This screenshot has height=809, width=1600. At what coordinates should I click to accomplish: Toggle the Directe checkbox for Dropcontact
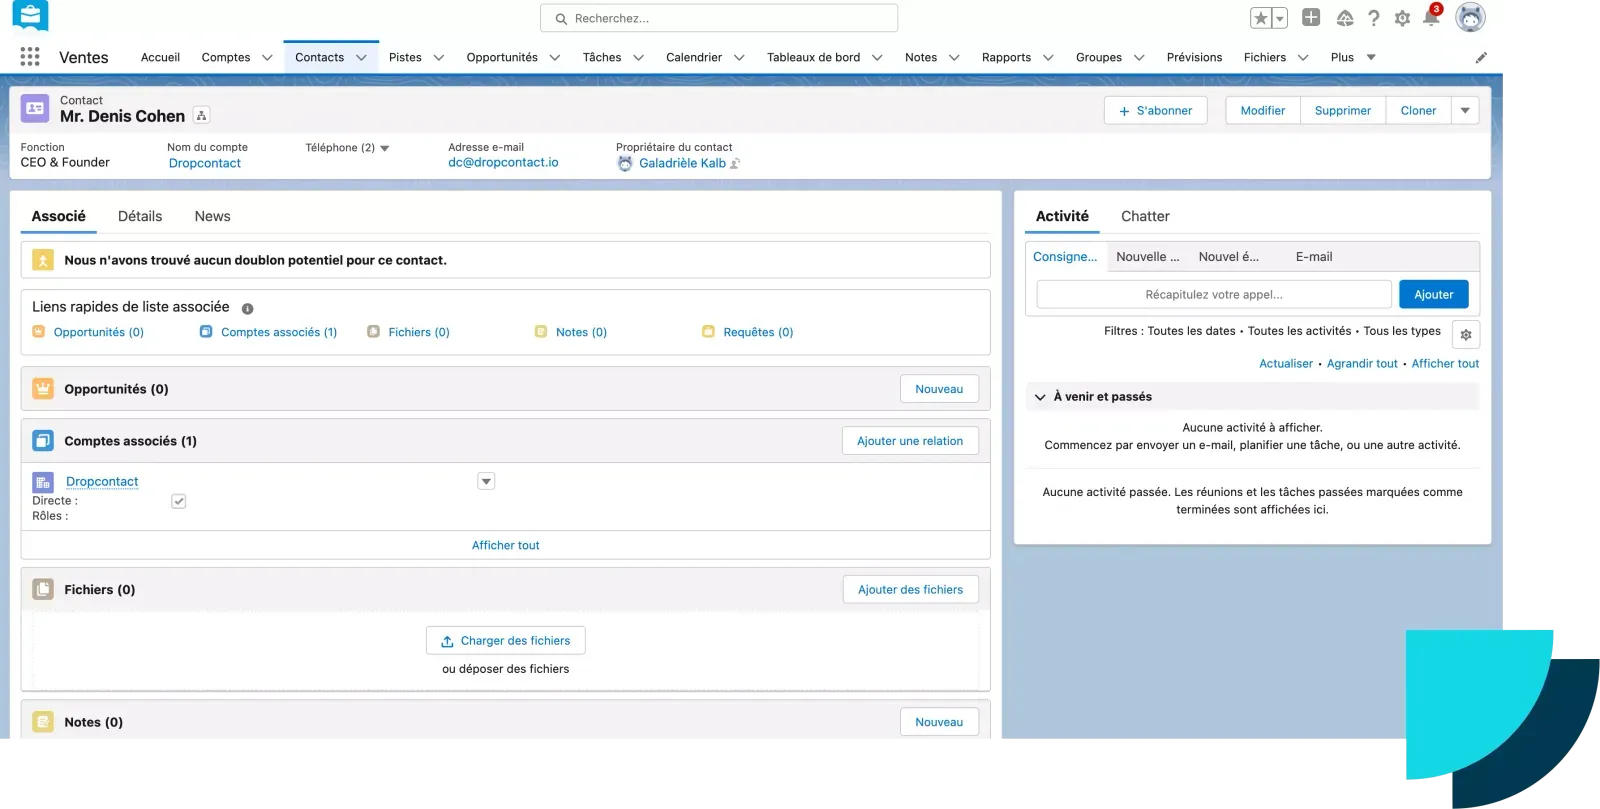(x=179, y=501)
